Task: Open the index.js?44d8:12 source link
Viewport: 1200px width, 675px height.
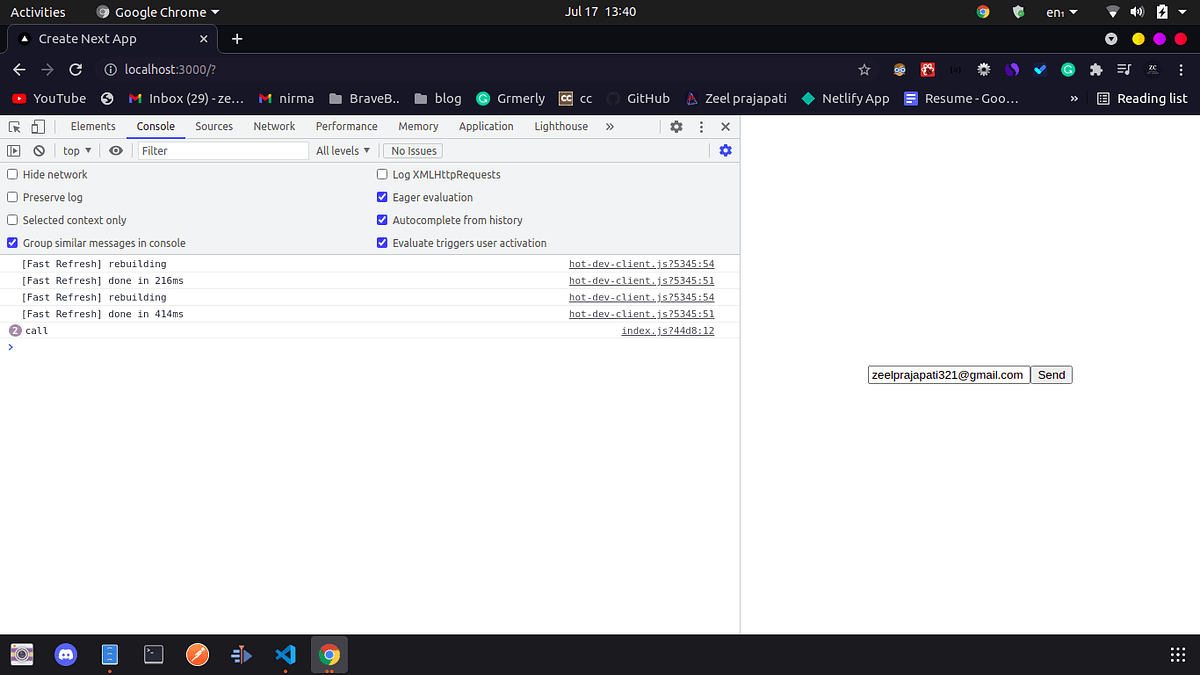Action: pos(668,331)
